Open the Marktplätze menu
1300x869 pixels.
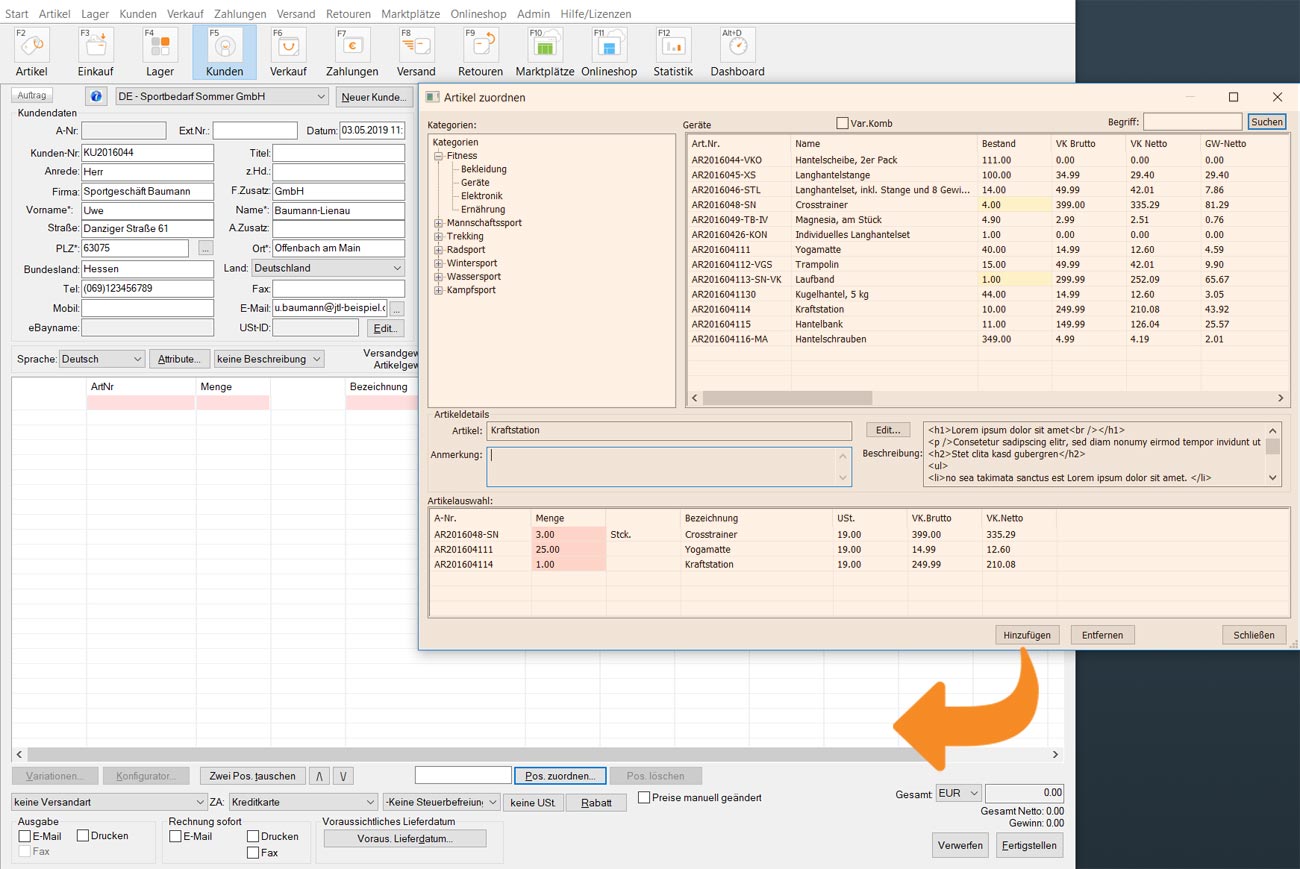click(x=409, y=14)
